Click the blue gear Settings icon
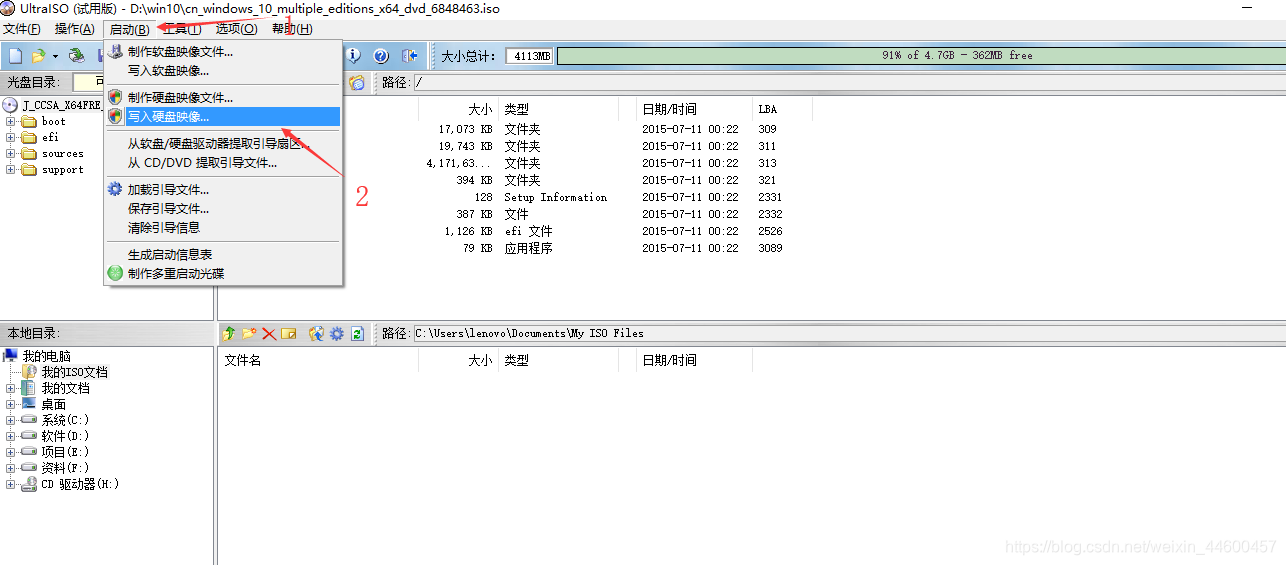1286x565 pixels. click(x=337, y=333)
